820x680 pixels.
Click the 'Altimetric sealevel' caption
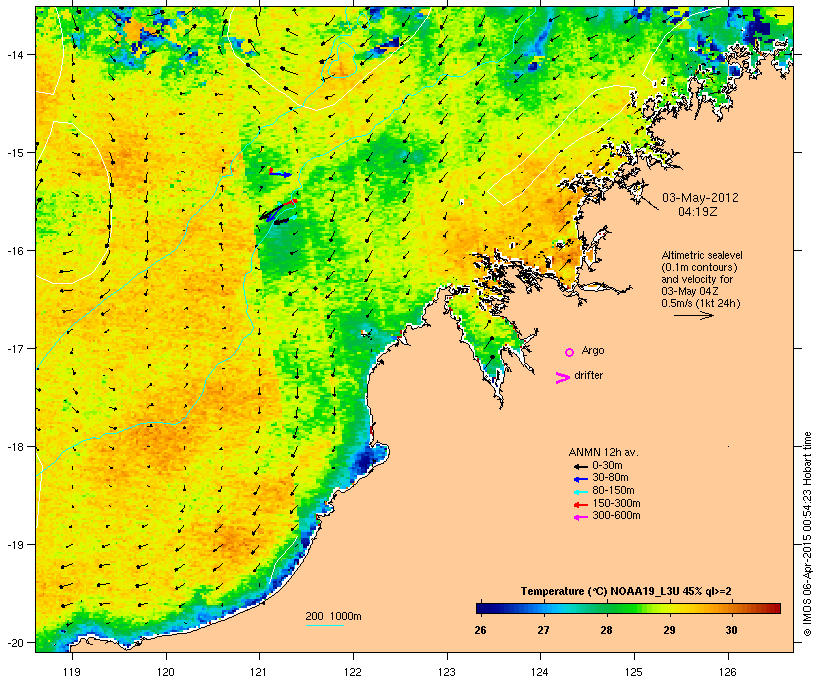point(702,255)
